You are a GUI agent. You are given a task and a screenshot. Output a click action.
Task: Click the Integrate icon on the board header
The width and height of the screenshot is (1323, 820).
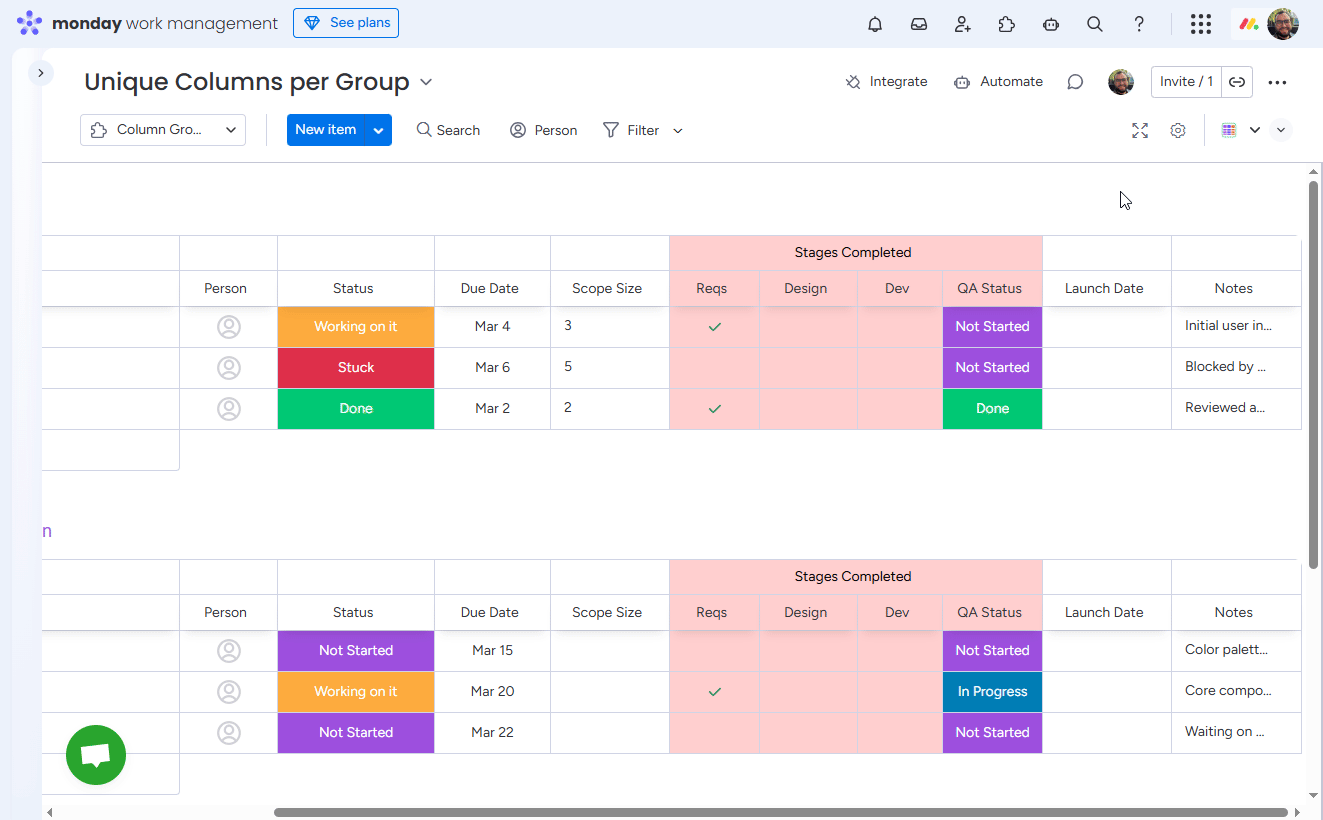point(852,81)
